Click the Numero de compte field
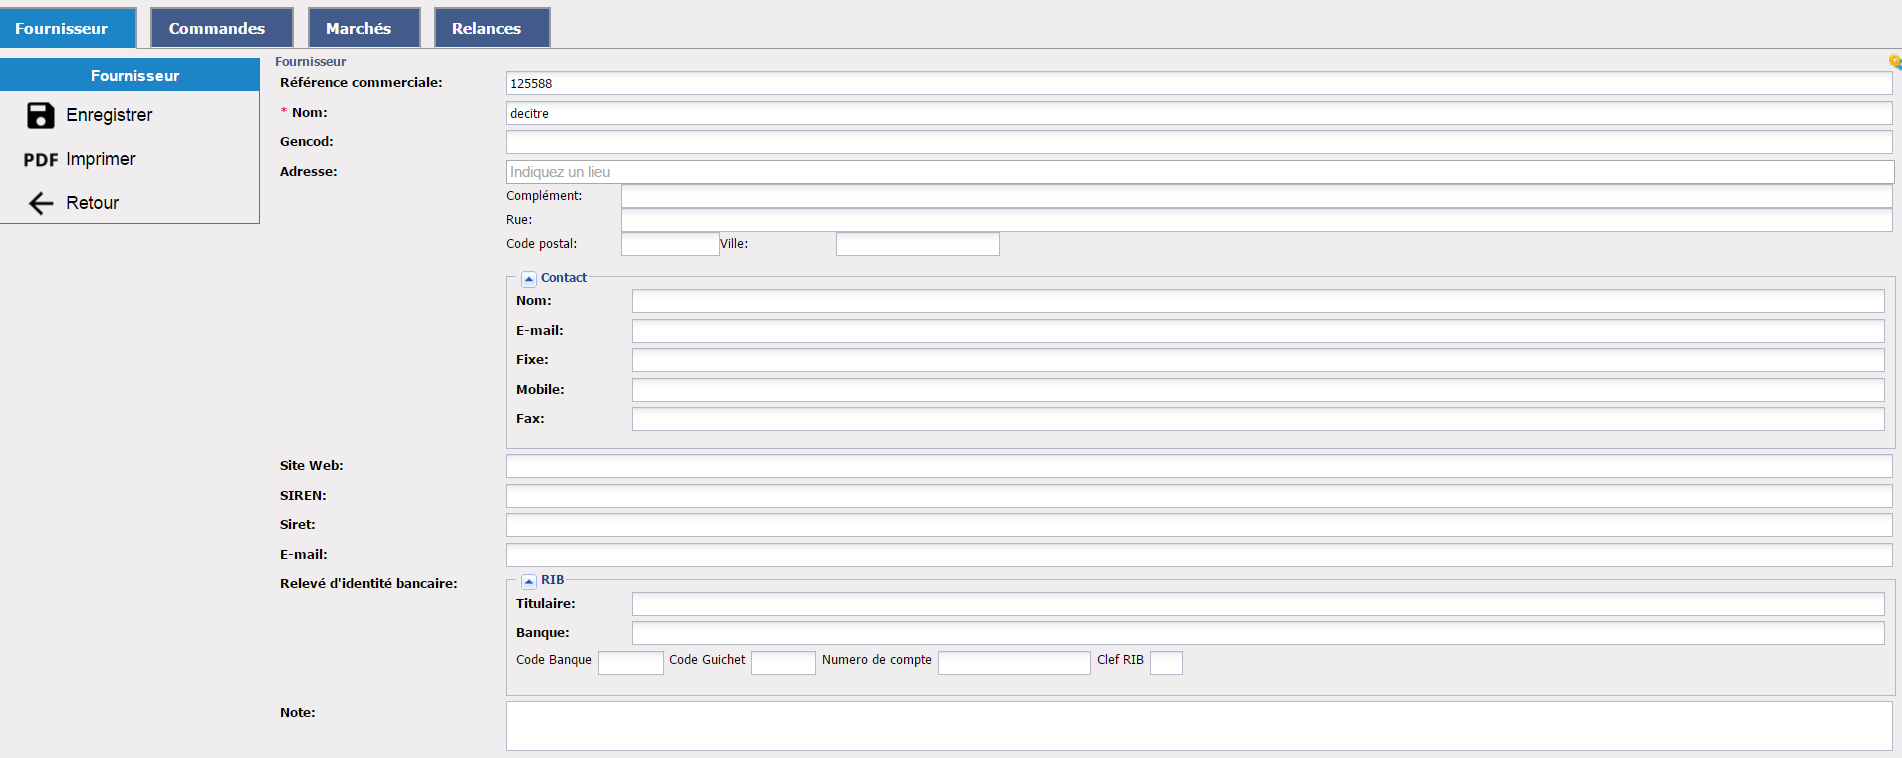Image resolution: width=1902 pixels, height=758 pixels. [x=1014, y=662]
